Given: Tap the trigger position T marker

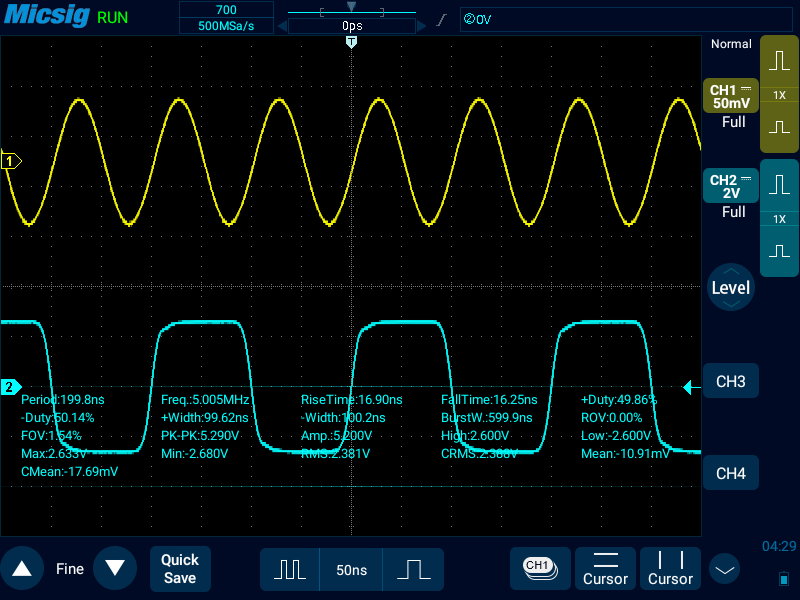Looking at the screenshot, I should coord(351,42).
